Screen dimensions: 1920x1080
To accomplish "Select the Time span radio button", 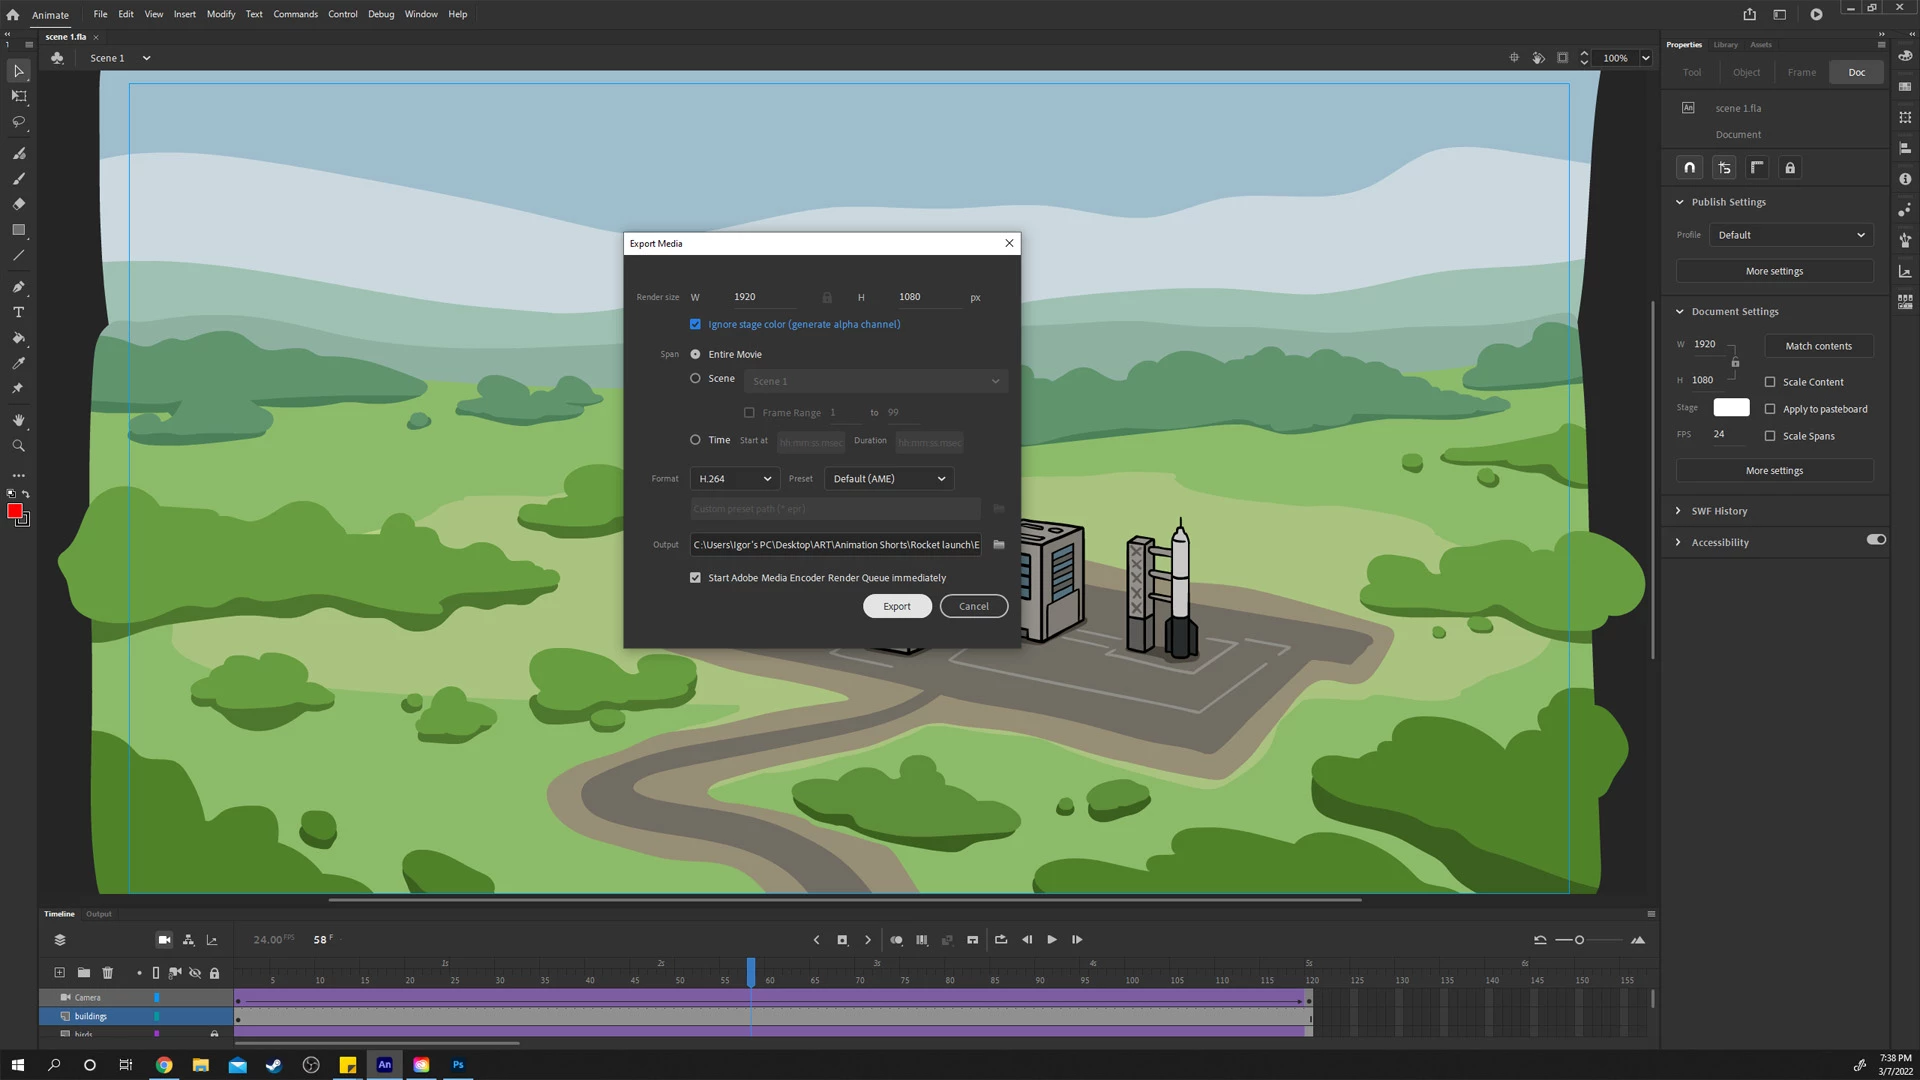I will click(x=695, y=440).
